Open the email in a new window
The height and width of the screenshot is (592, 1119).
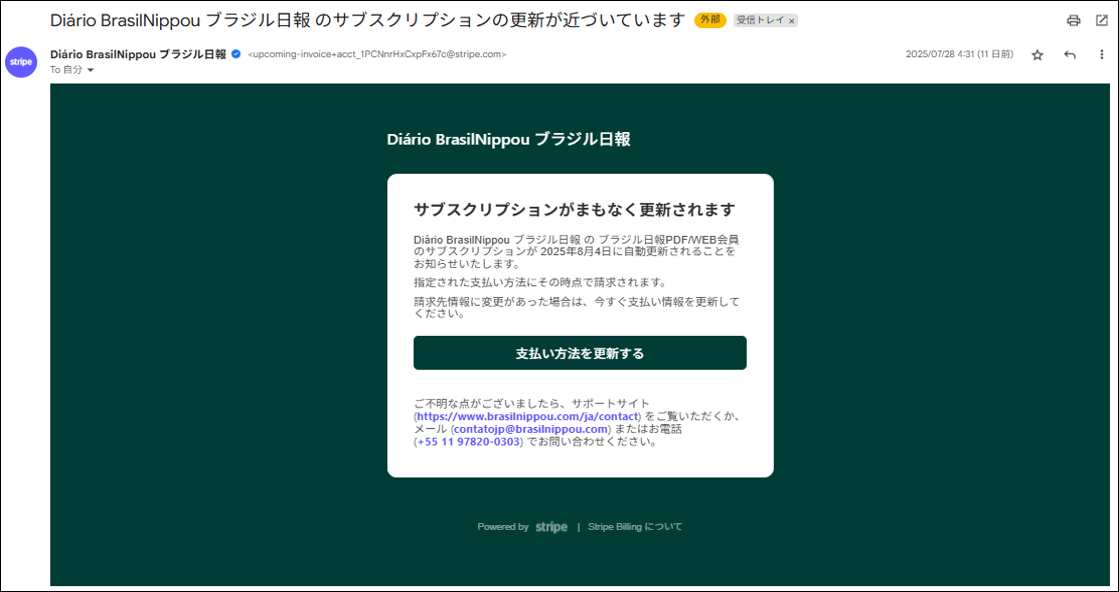(1101, 21)
